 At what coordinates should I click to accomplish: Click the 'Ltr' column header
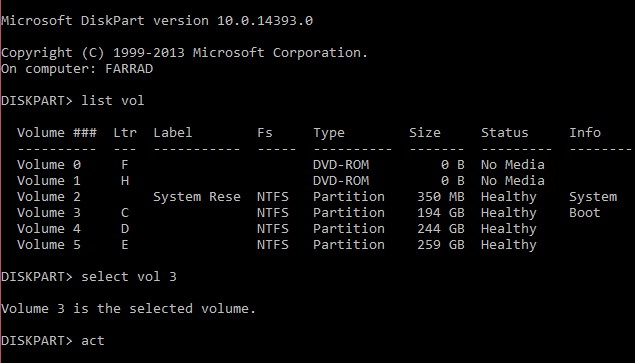point(125,133)
